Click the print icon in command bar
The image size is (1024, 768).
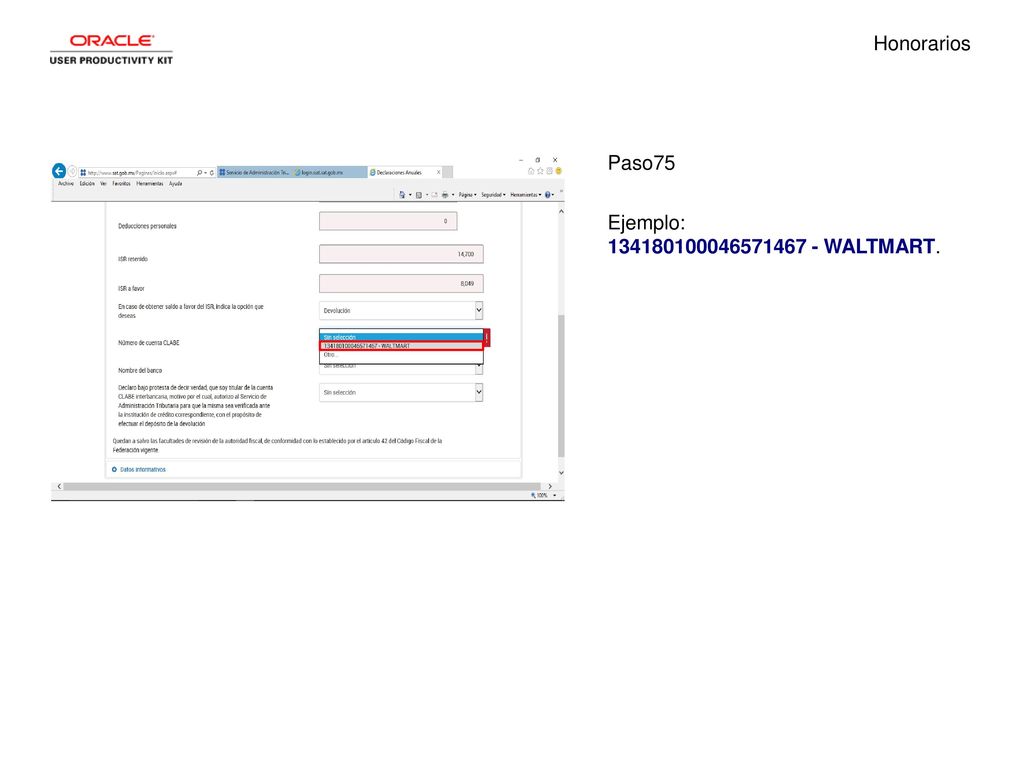pos(445,195)
